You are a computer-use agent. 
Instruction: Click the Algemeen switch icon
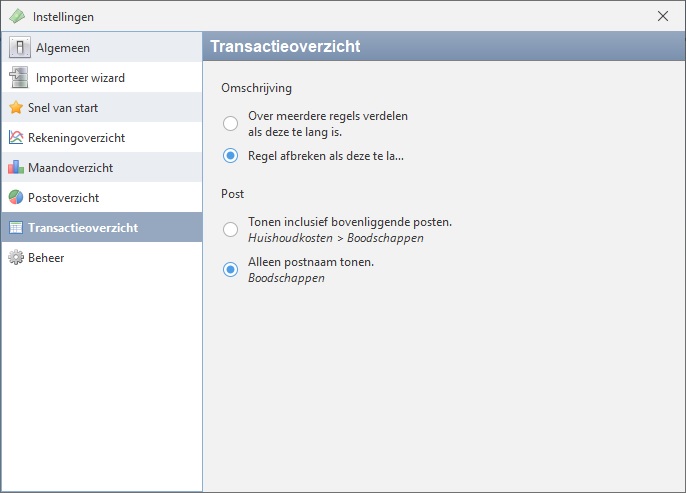click(20, 47)
